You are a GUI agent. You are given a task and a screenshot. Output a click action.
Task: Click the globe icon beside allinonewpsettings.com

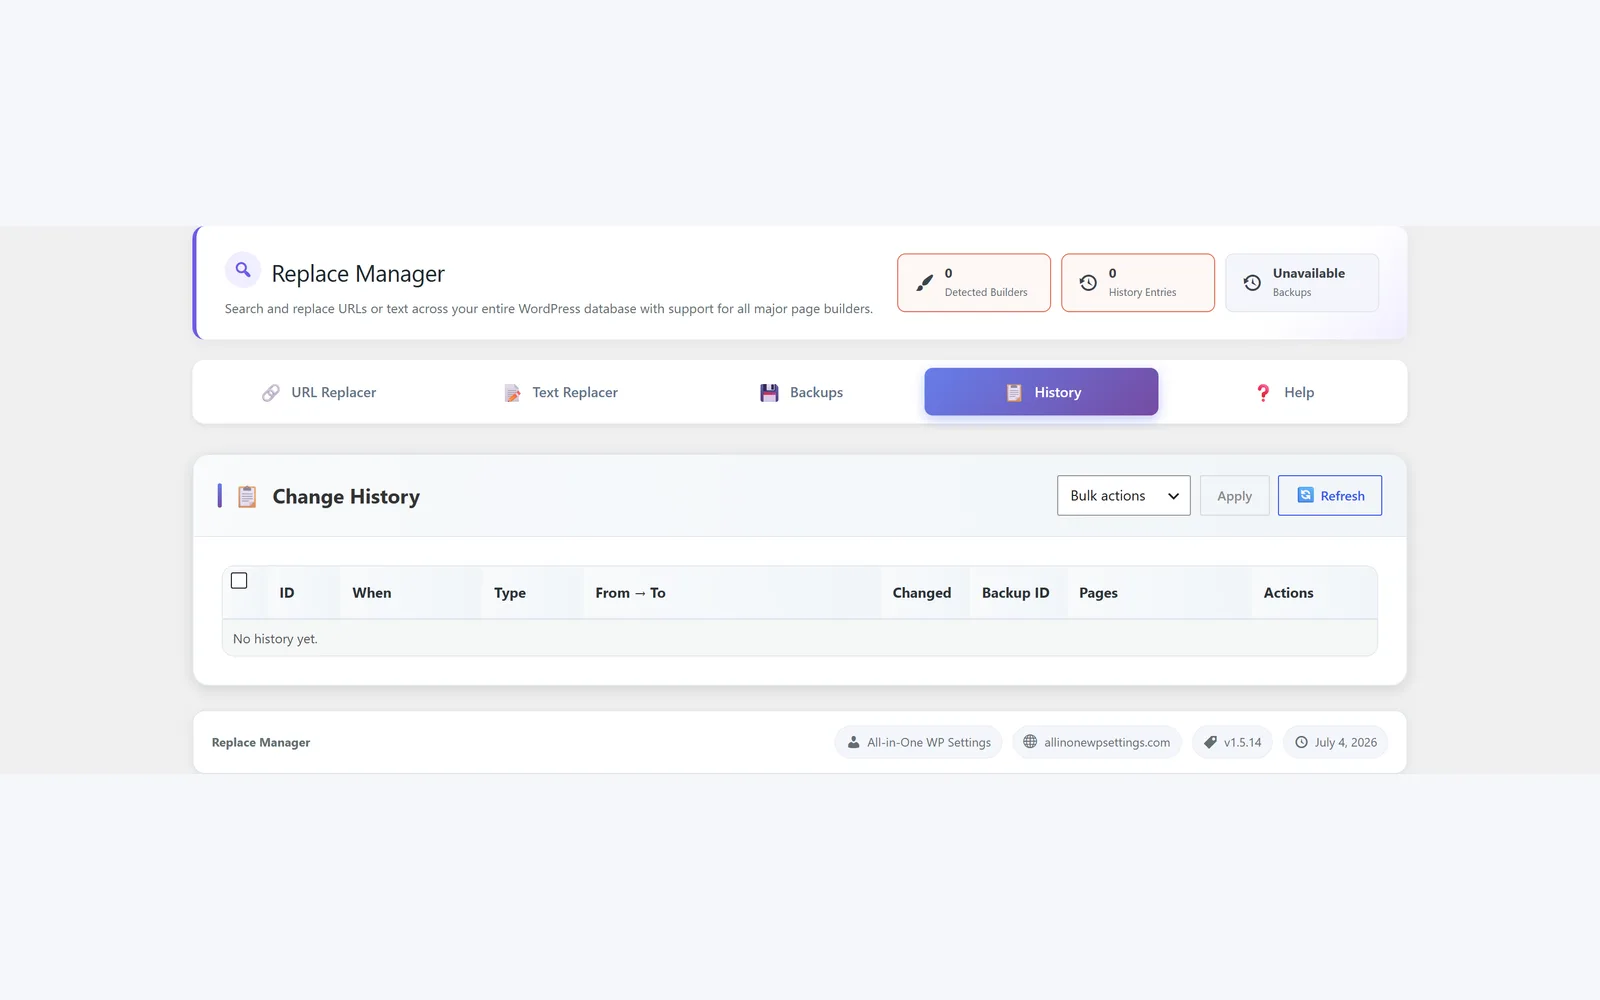point(1030,742)
